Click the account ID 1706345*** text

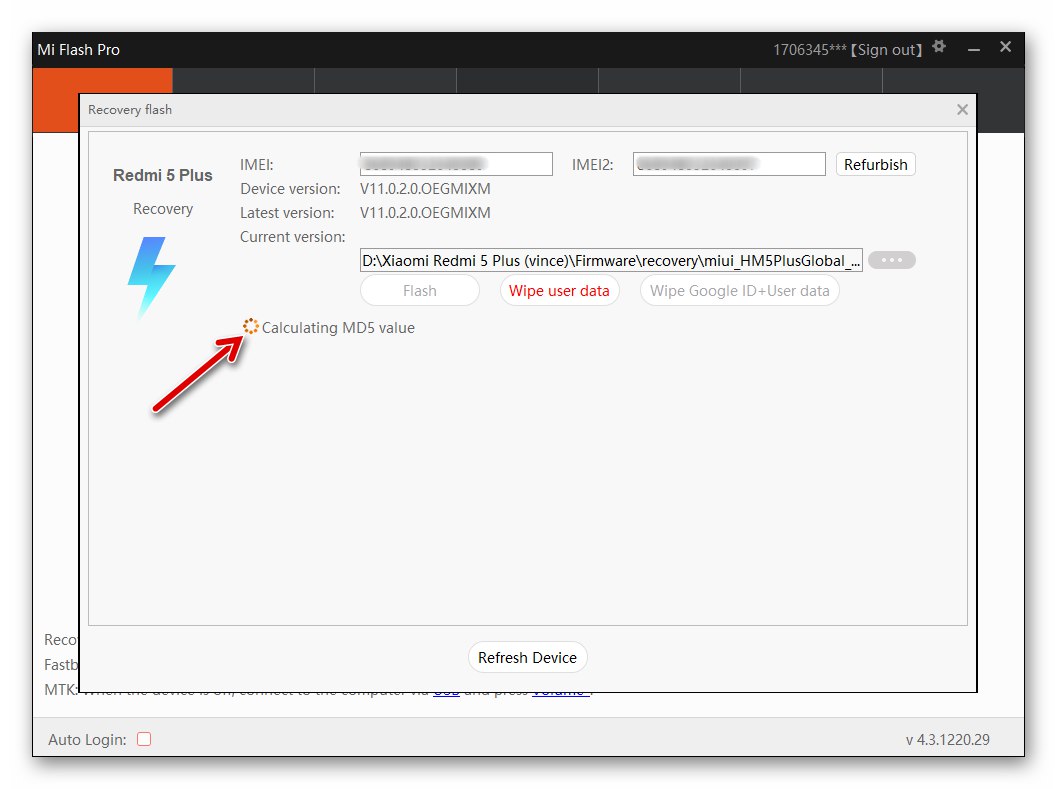pyautogui.click(x=810, y=50)
